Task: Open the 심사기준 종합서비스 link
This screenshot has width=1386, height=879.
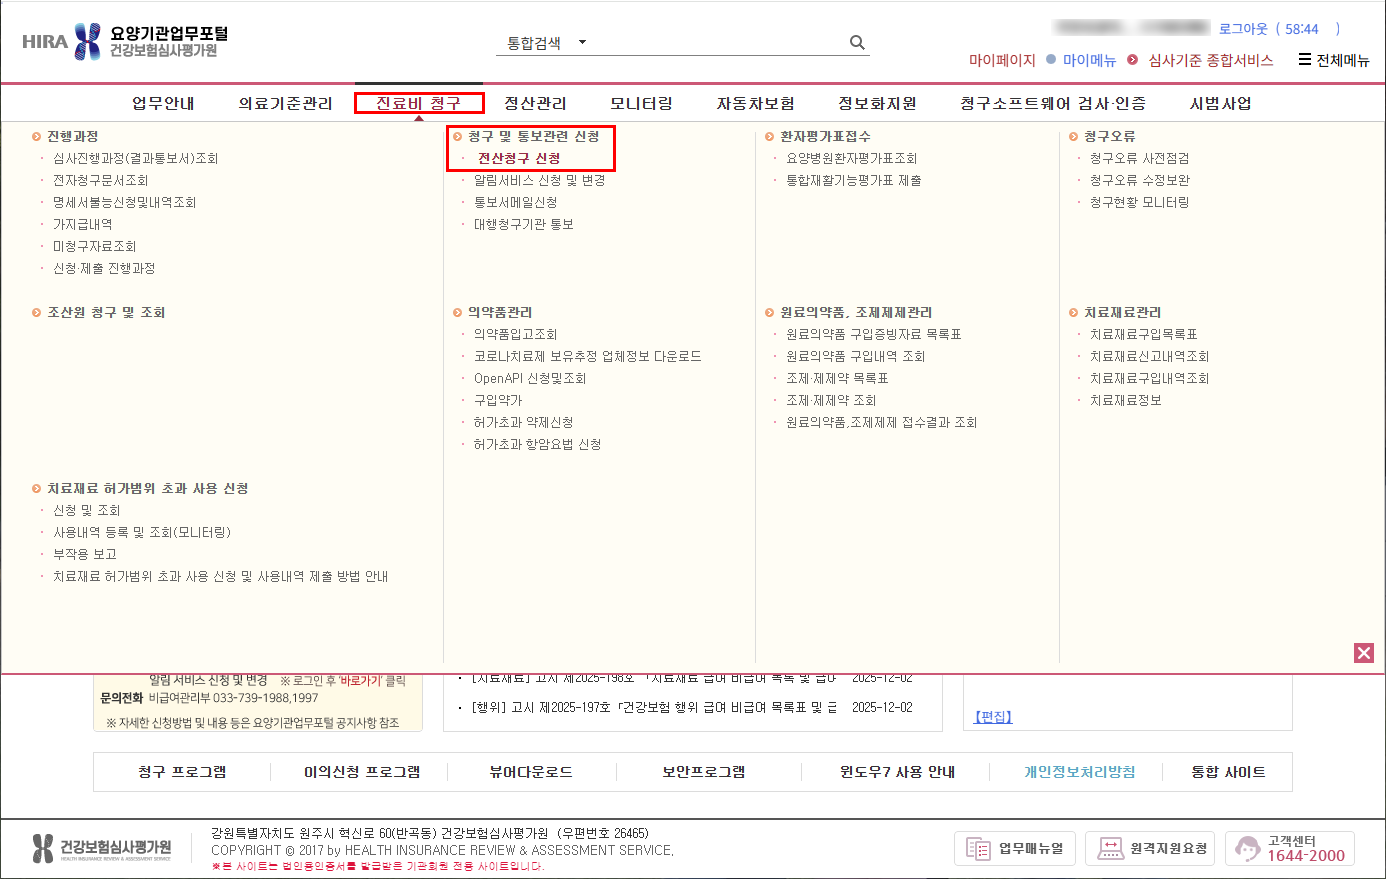Action: tap(1210, 60)
